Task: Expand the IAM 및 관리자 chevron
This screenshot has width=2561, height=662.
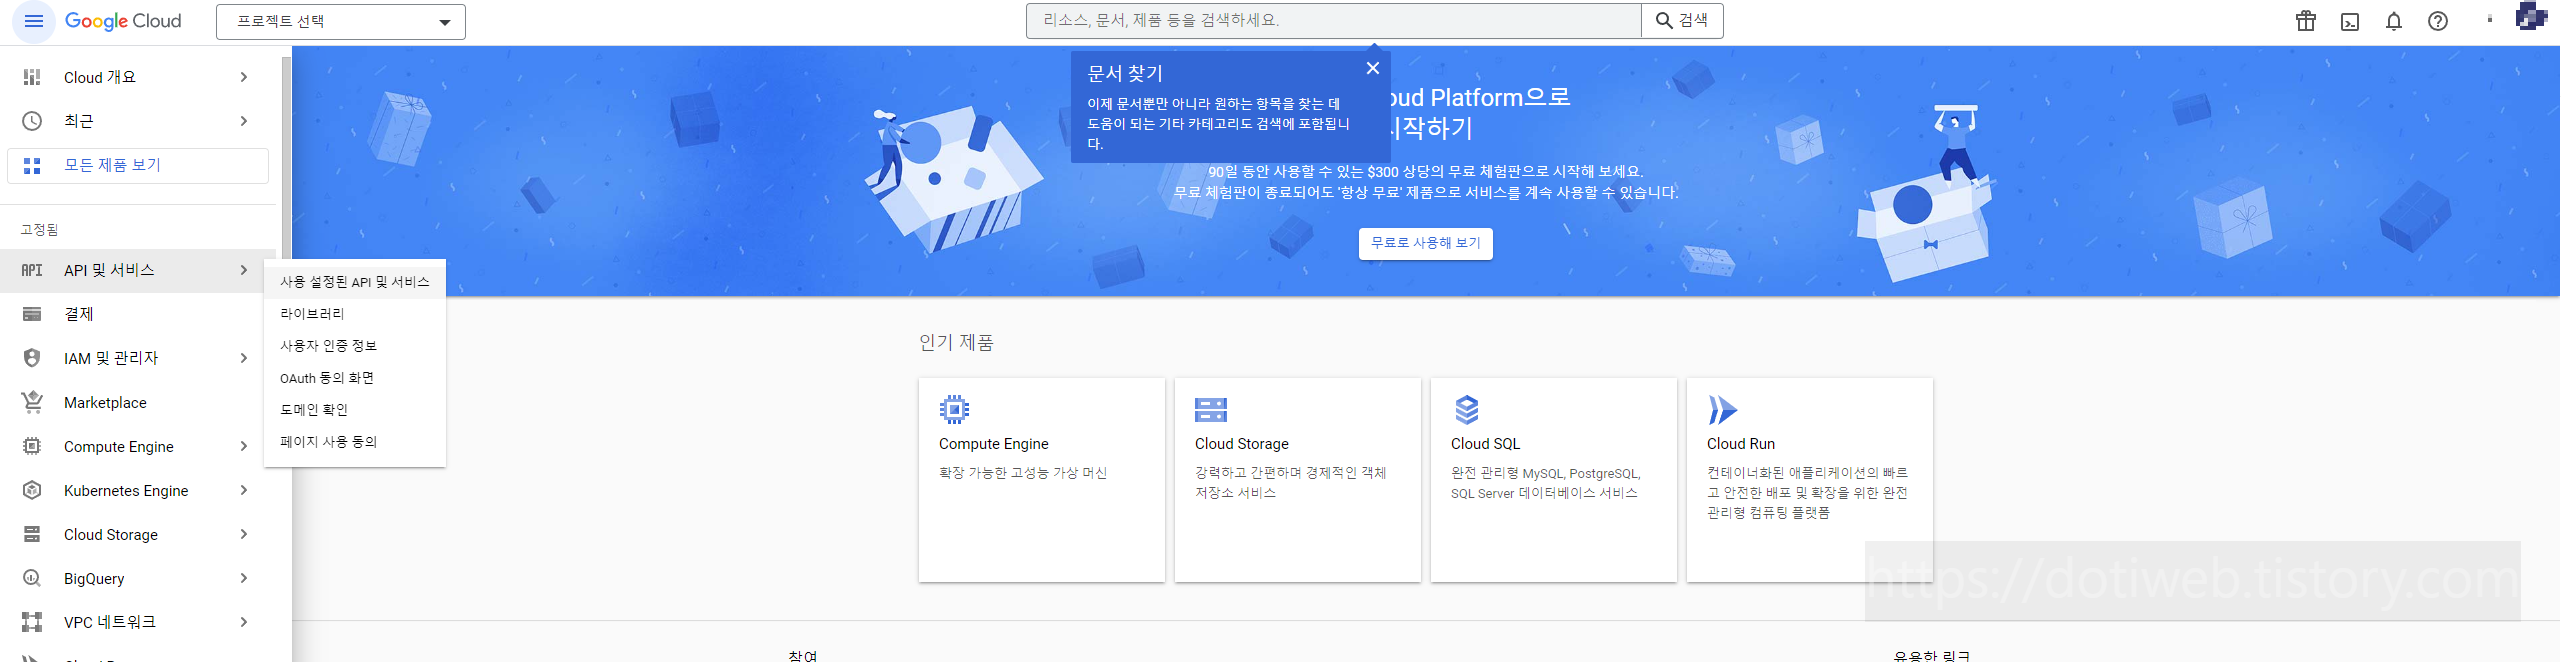Action: tap(244, 358)
